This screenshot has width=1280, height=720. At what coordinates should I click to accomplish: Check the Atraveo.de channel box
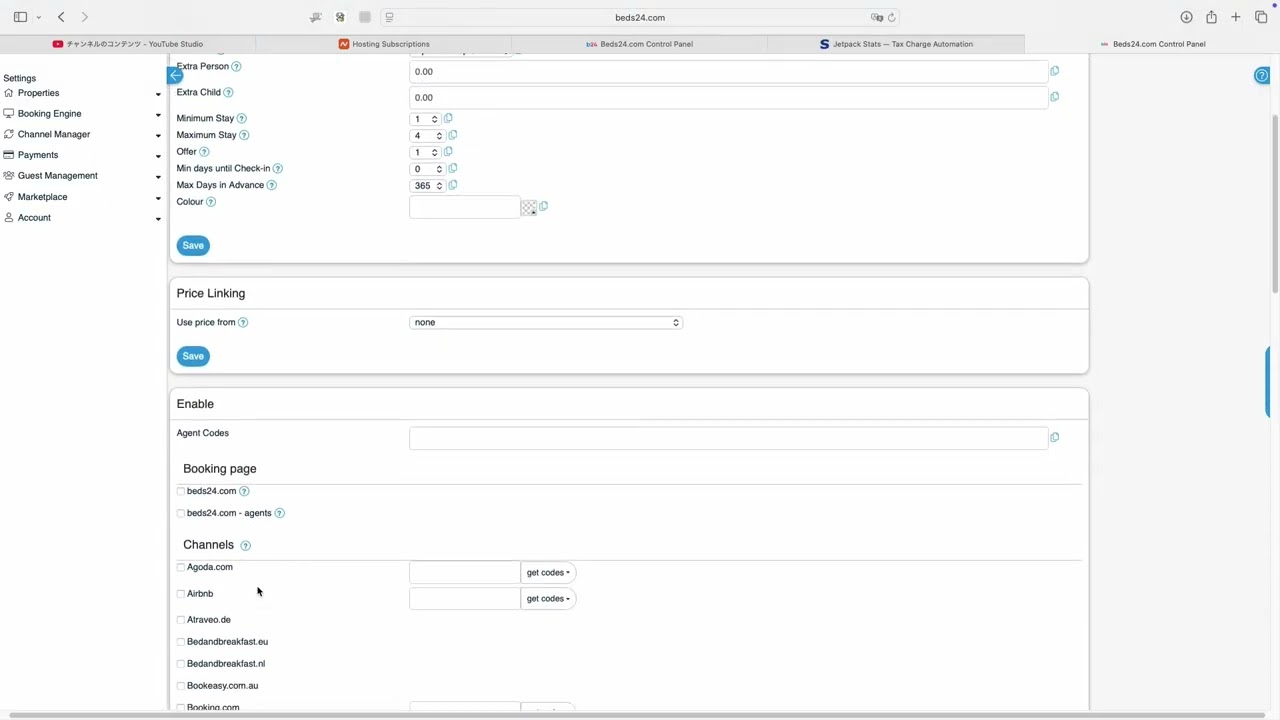pos(181,620)
